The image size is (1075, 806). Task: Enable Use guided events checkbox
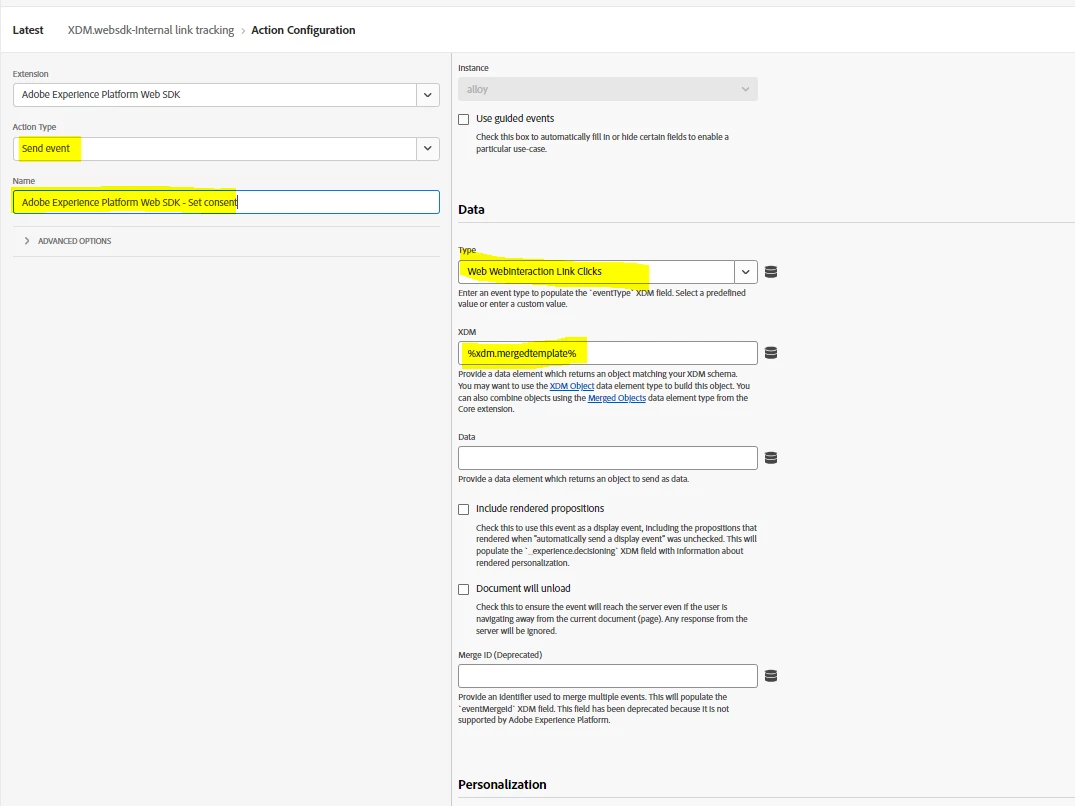(463, 119)
